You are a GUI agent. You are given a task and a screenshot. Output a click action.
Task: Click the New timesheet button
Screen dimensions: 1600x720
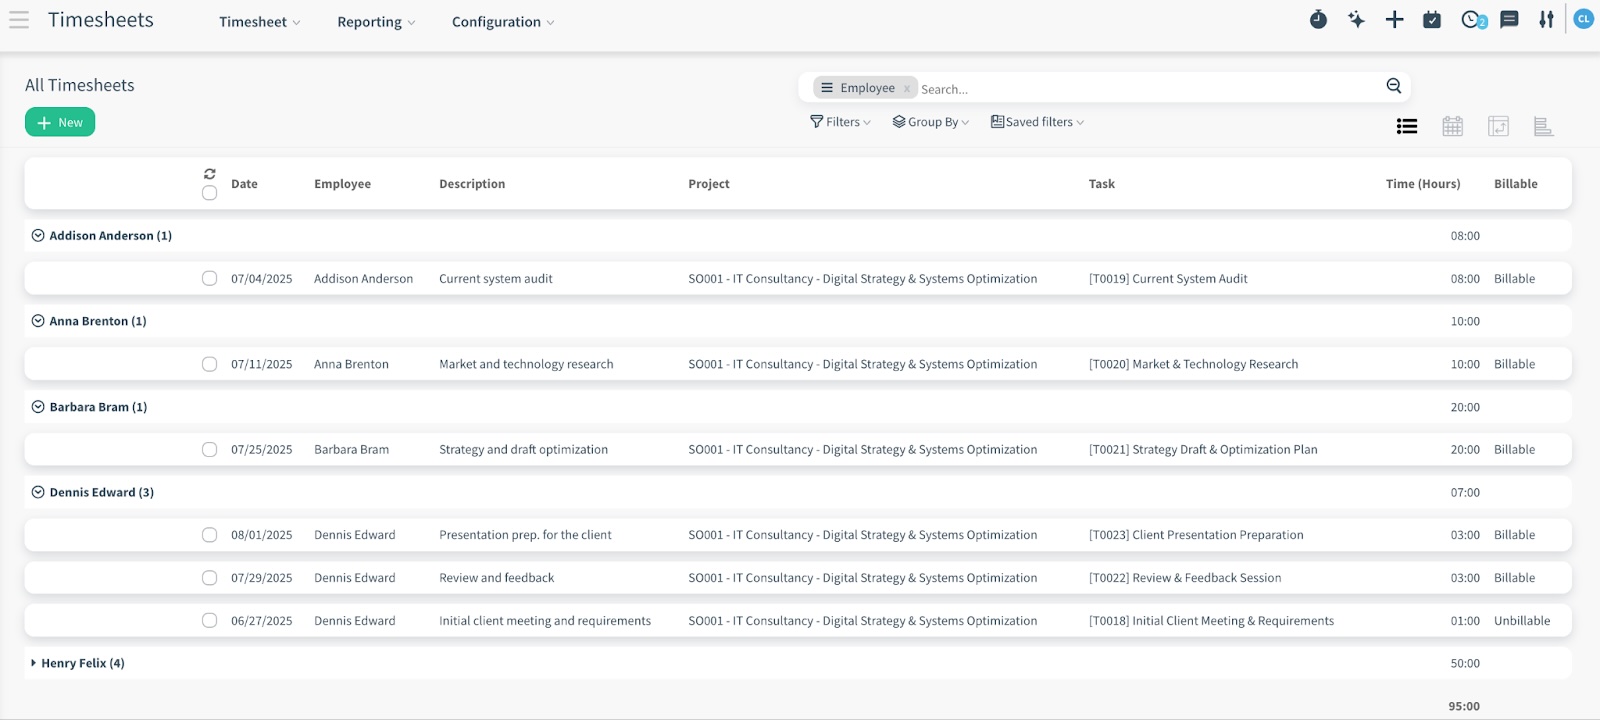[60, 122]
